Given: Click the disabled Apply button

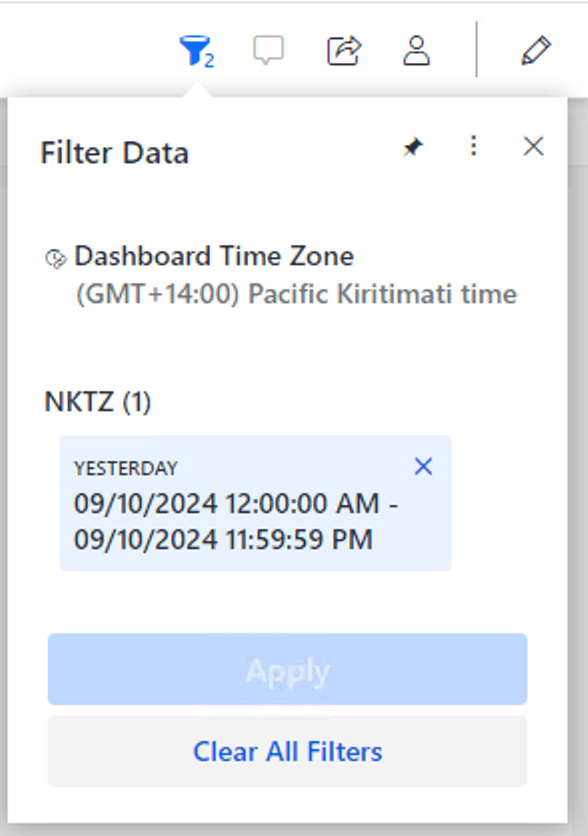Looking at the screenshot, I should [287, 669].
